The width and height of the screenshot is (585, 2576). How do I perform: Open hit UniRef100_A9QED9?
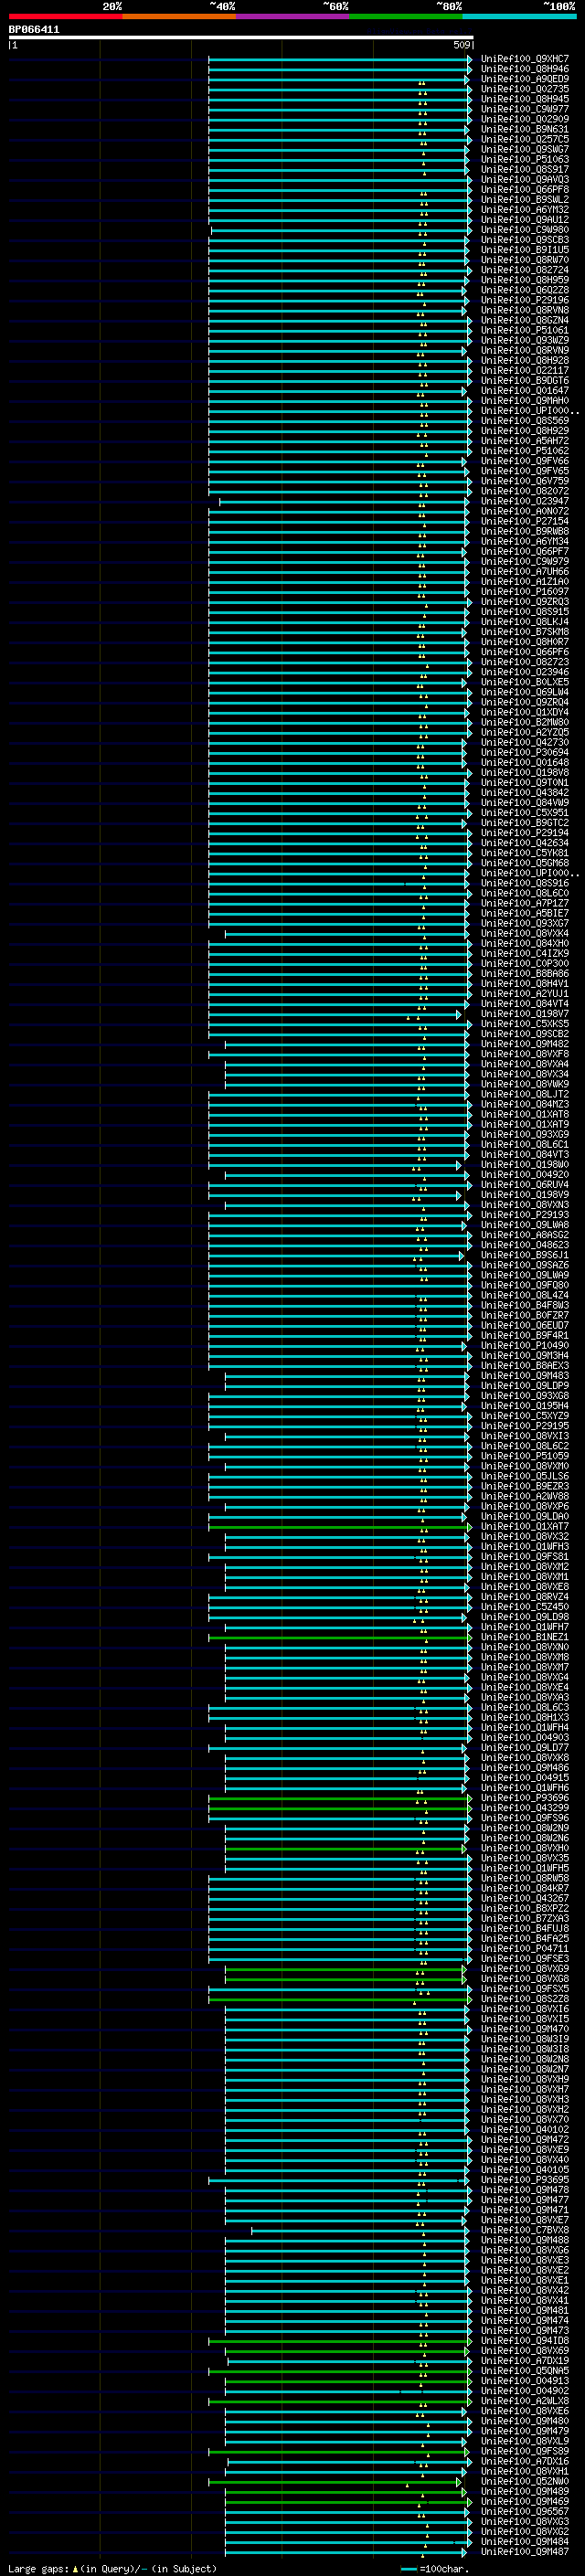[x=524, y=79]
